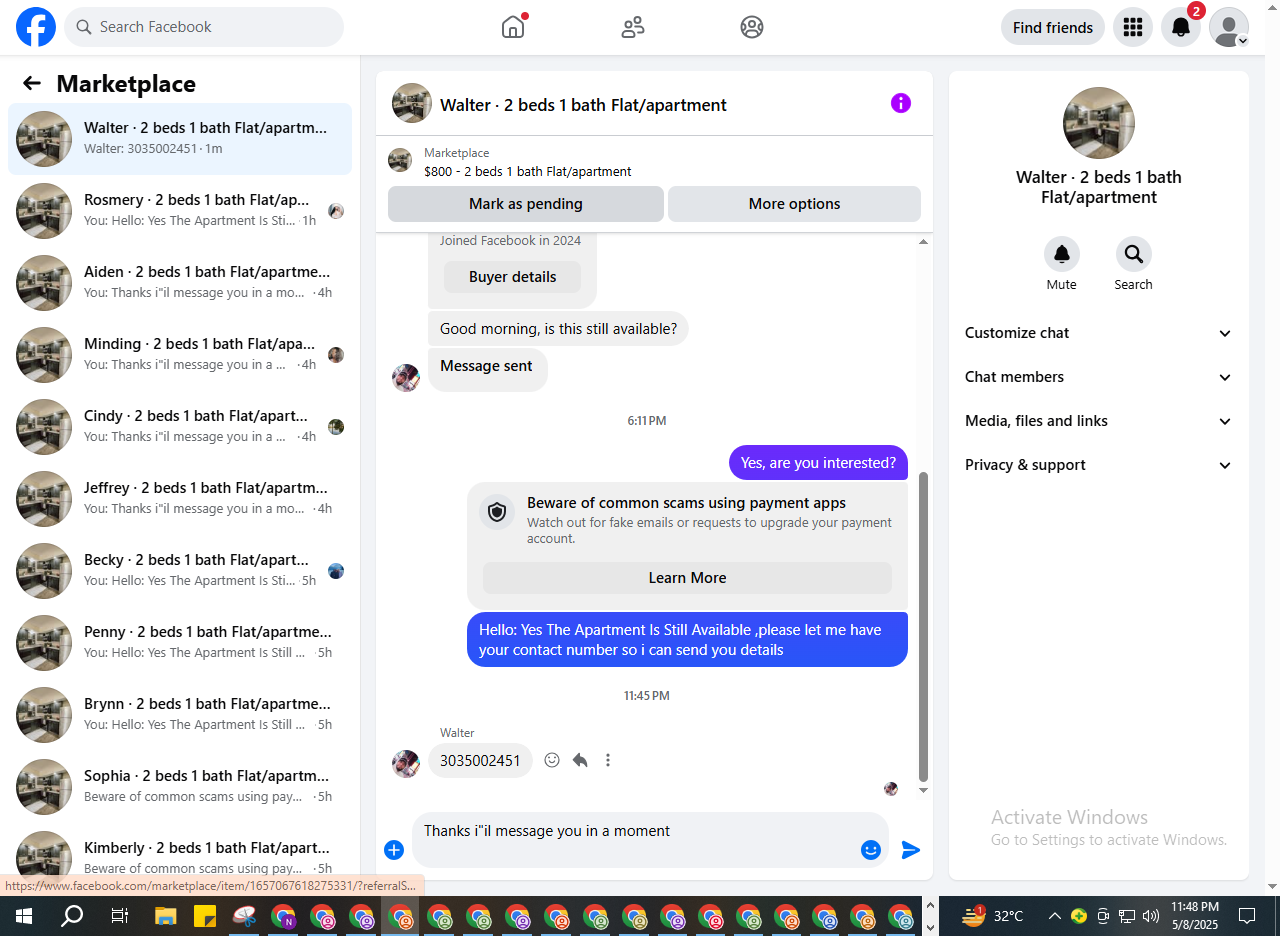Open the emoji picker in the message box
Screen dimensions: 1280x936
(871, 850)
